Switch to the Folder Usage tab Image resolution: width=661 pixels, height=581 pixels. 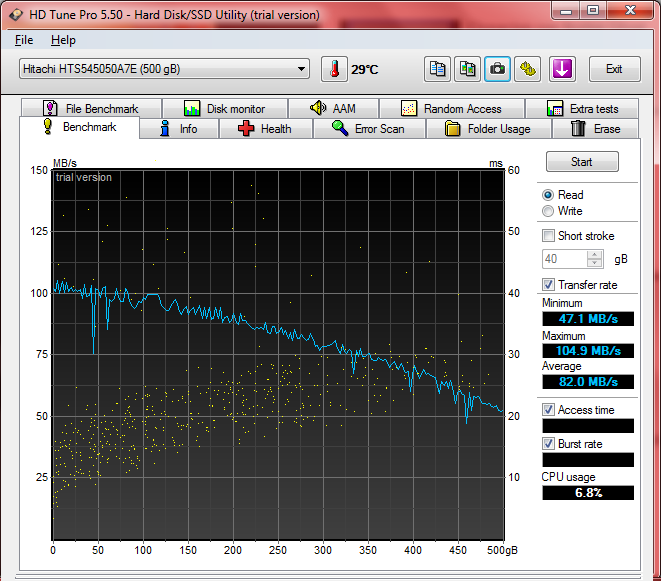coord(489,129)
